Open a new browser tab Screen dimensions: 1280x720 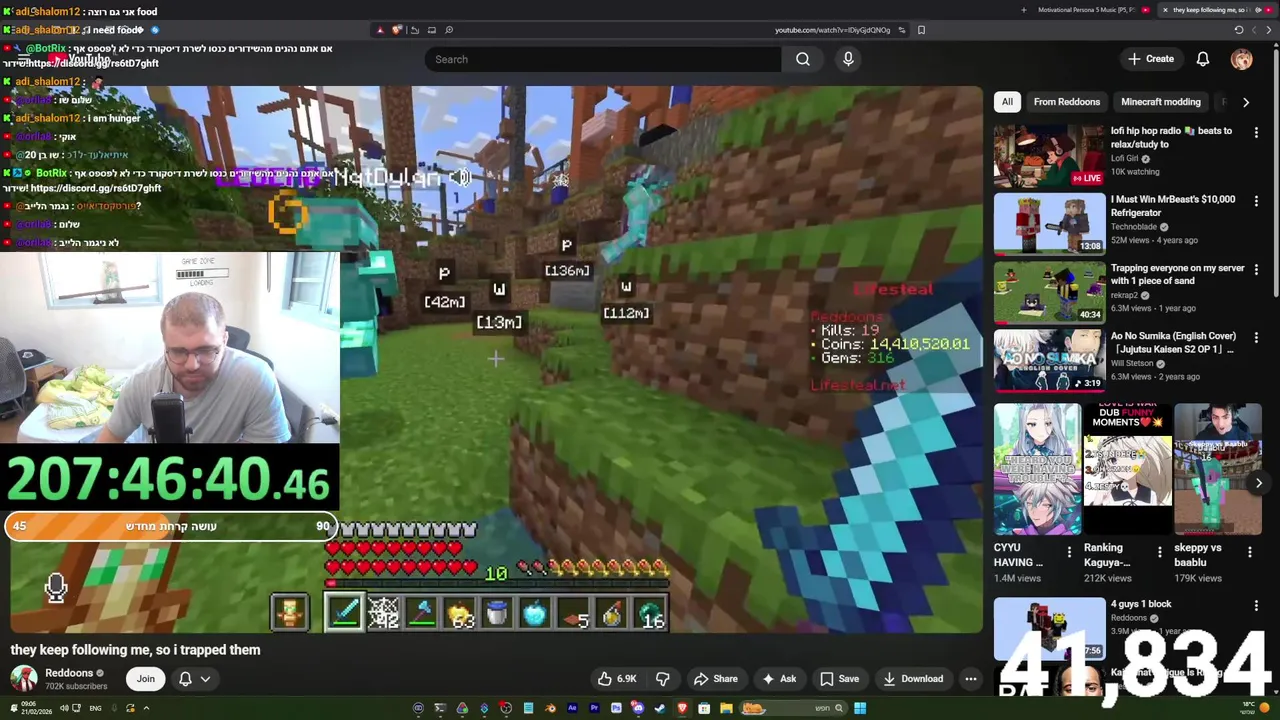pyautogui.click(x=1023, y=10)
